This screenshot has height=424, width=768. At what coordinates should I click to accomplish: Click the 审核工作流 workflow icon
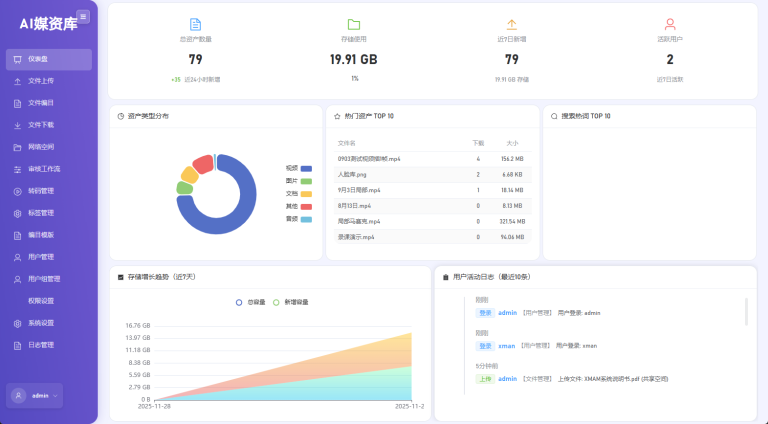18,169
